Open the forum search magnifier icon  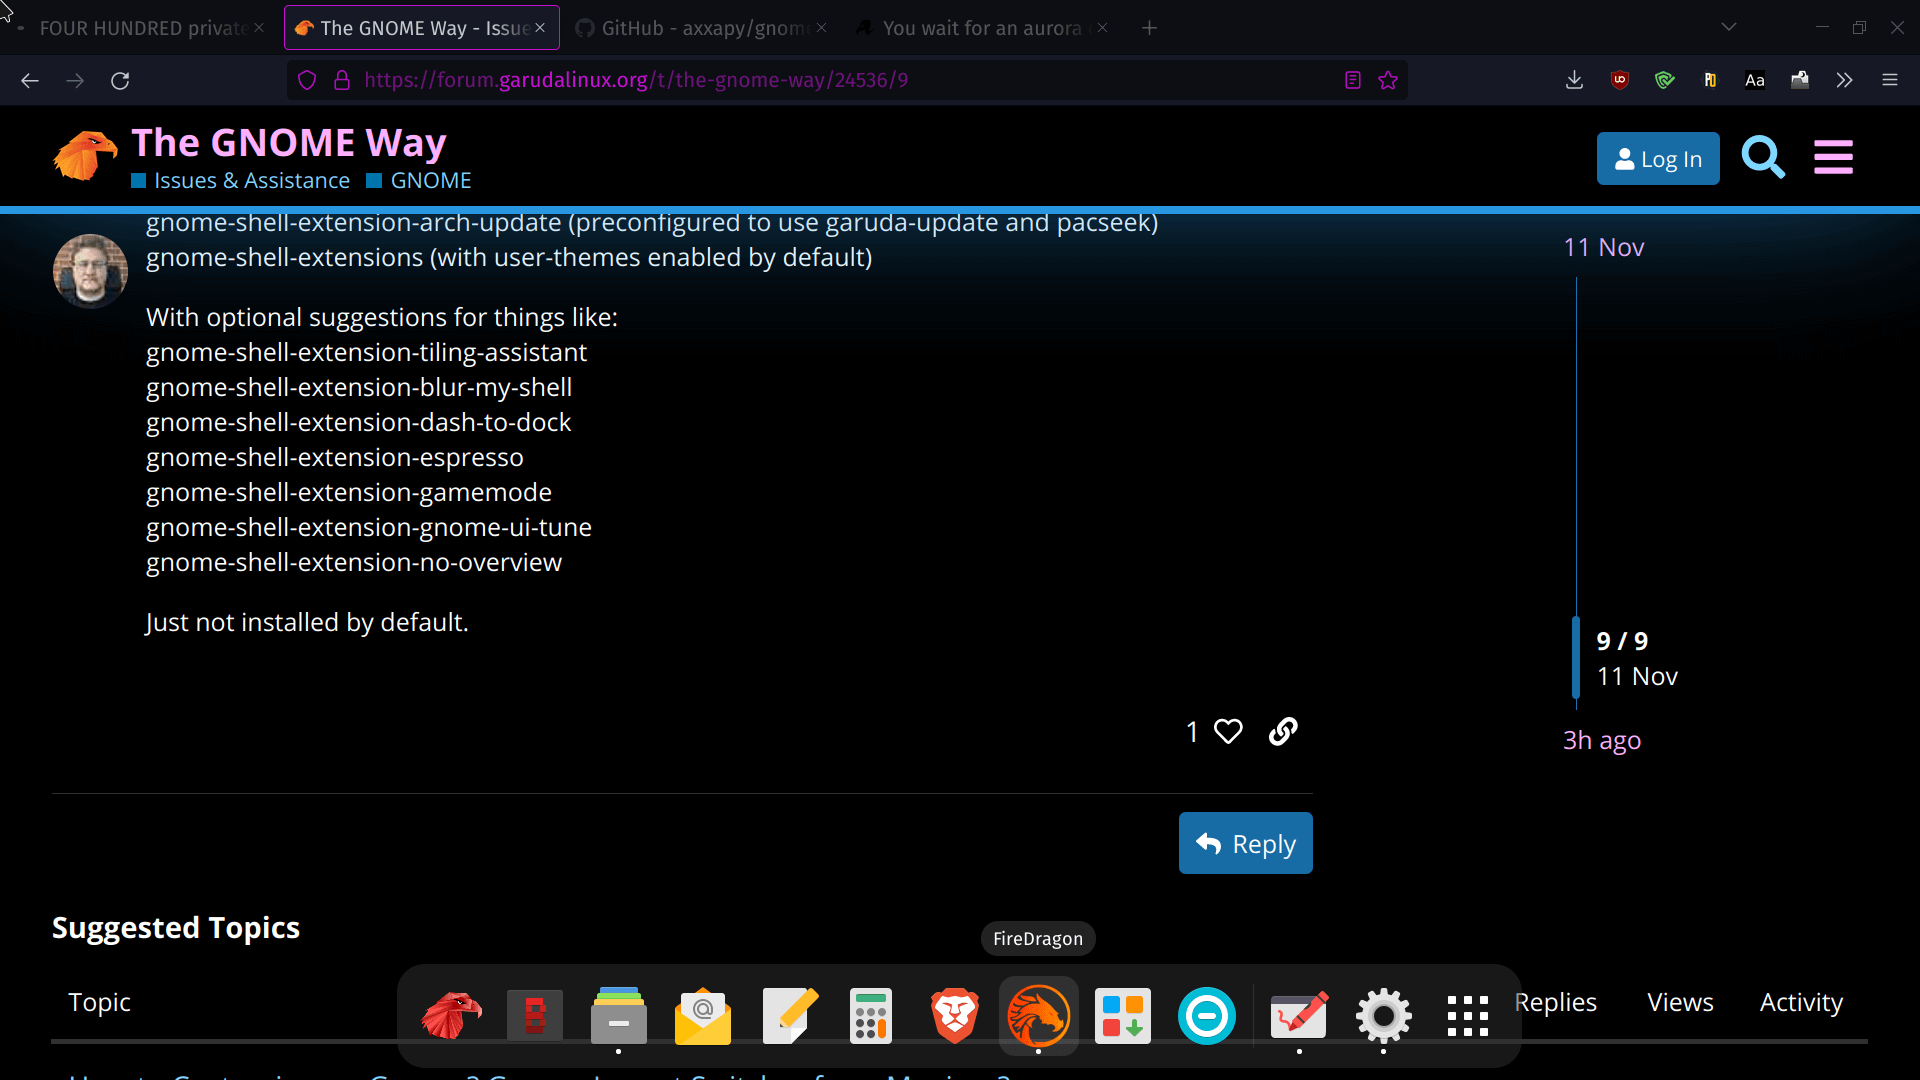coord(1762,157)
